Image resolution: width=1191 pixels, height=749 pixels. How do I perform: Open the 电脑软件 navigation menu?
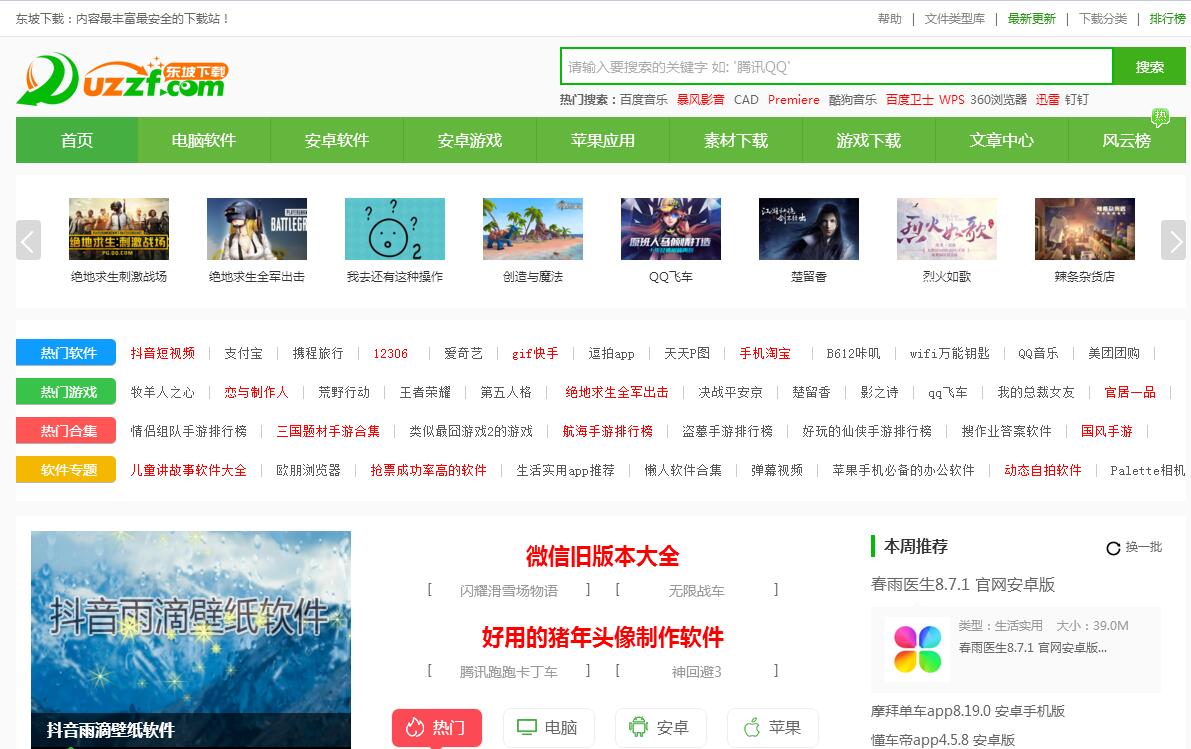(x=204, y=140)
